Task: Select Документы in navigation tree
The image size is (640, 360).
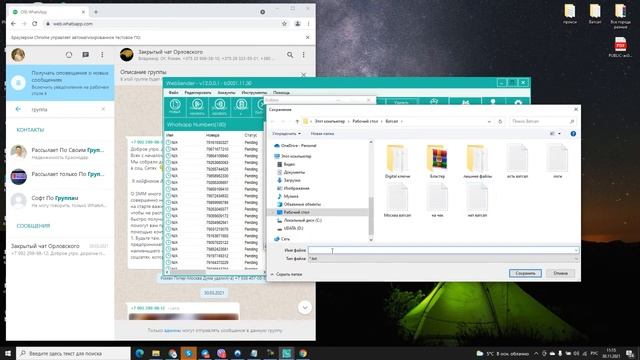Action: tap(294, 172)
